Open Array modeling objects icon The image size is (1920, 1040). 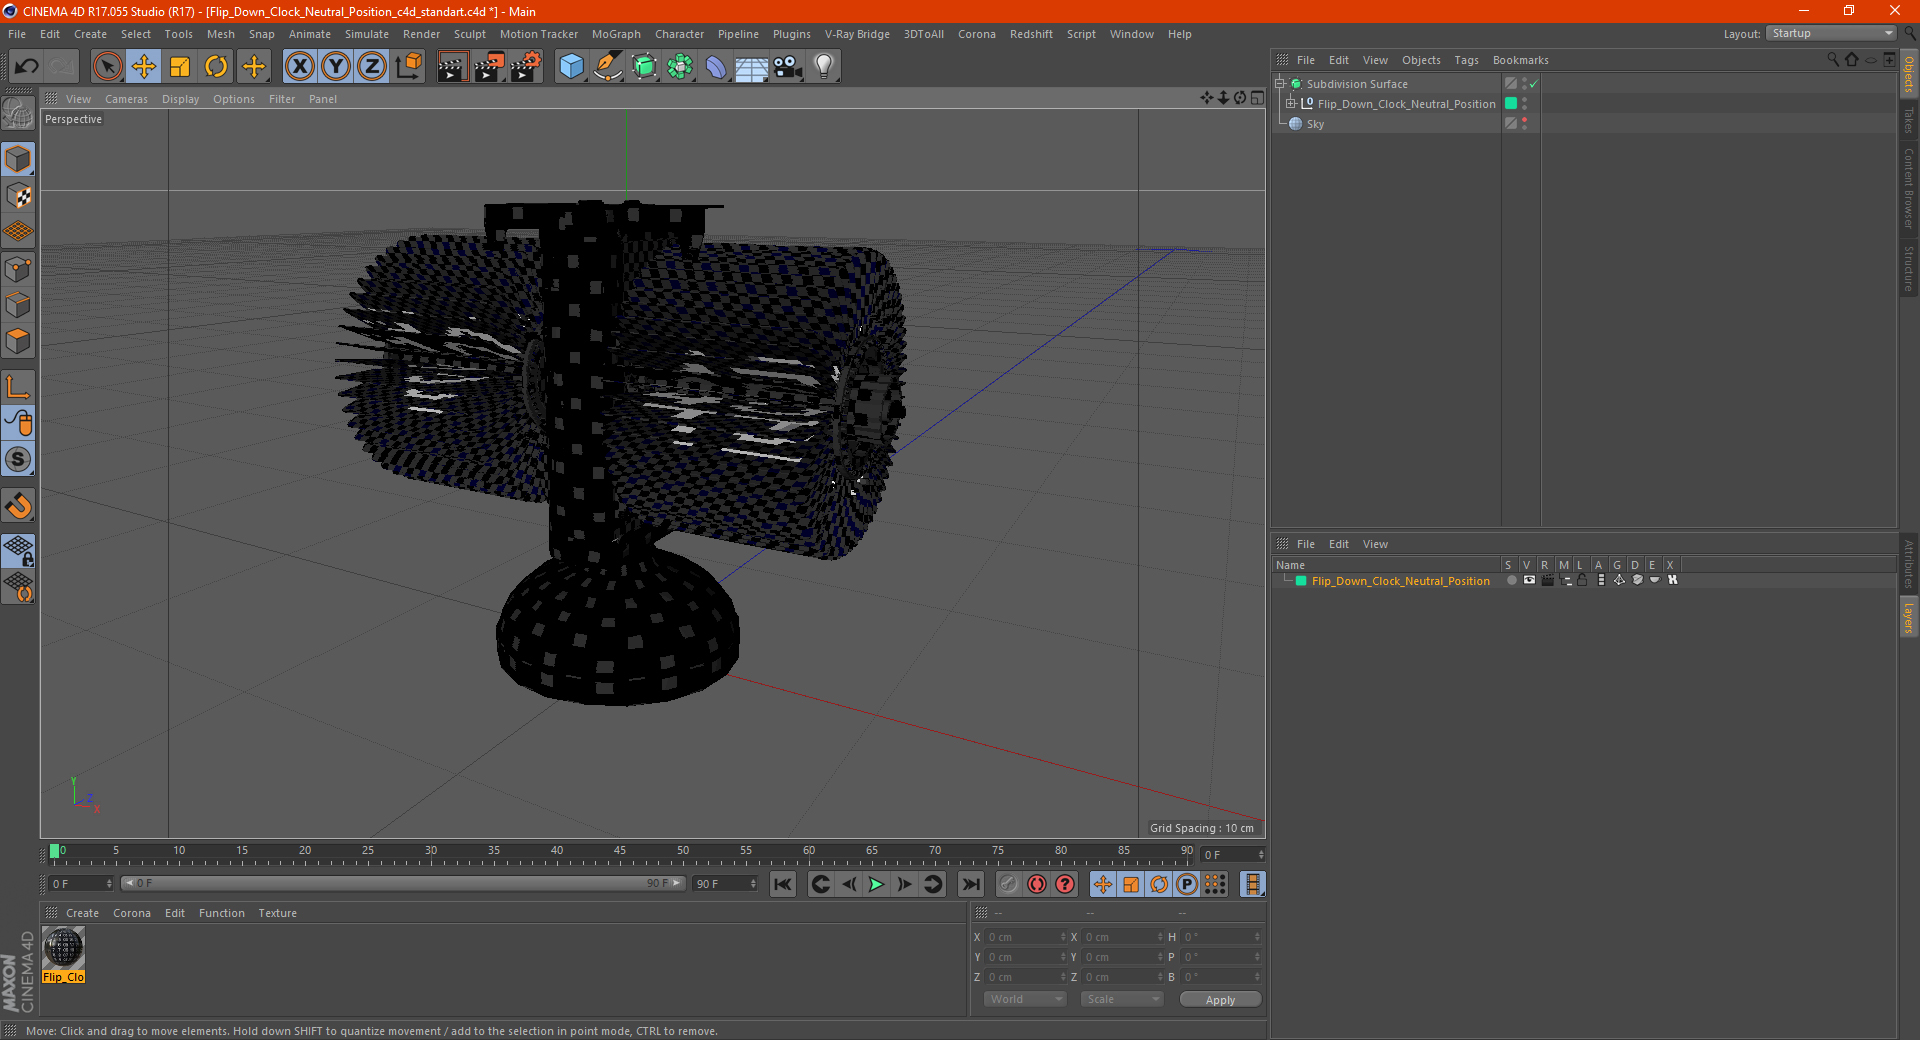tap(680, 67)
